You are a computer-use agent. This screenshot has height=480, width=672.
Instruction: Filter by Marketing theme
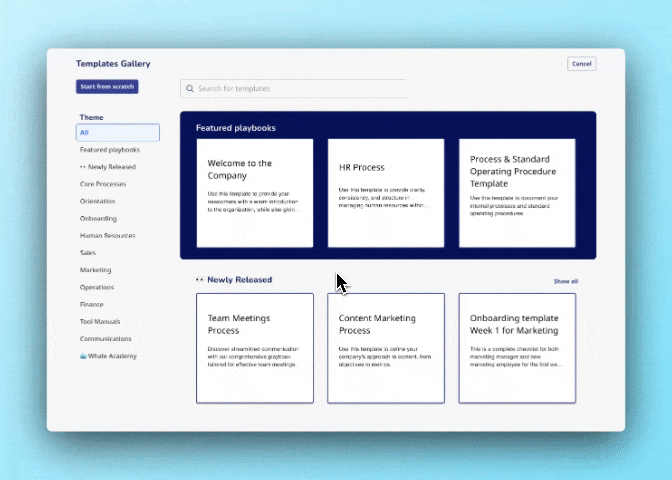[x=96, y=270]
